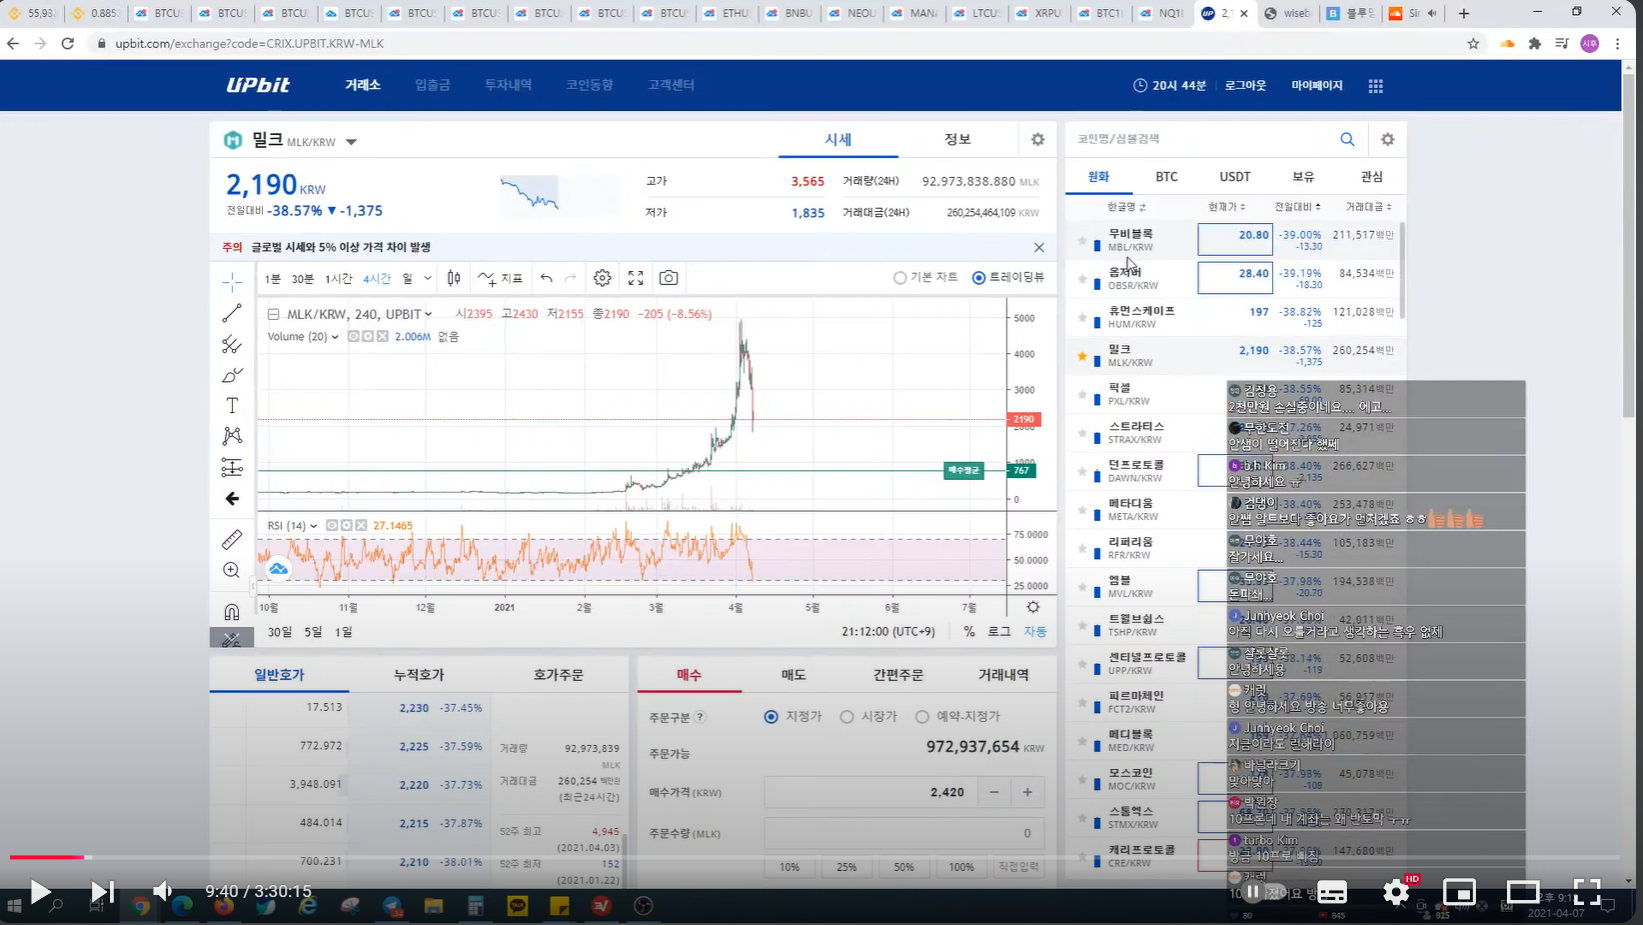Sort coin list by 한글명
Image resolution: width=1643 pixels, height=925 pixels.
pos(1127,207)
